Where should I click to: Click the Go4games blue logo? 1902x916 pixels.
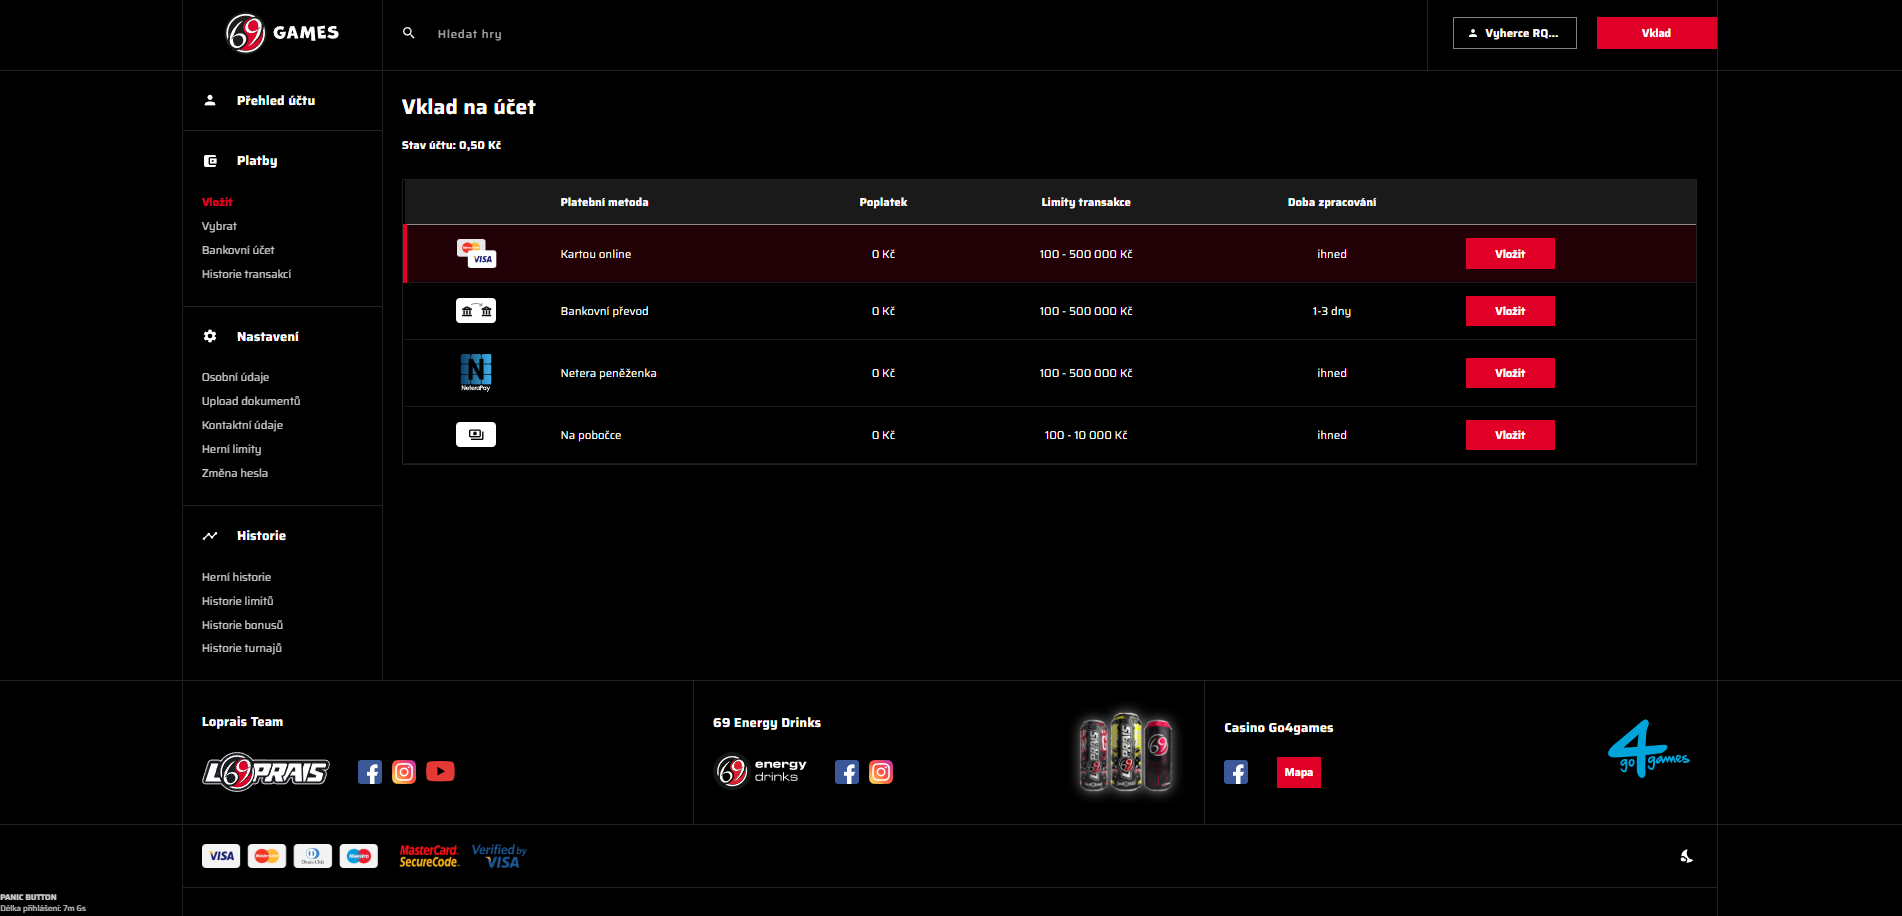pos(1648,748)
